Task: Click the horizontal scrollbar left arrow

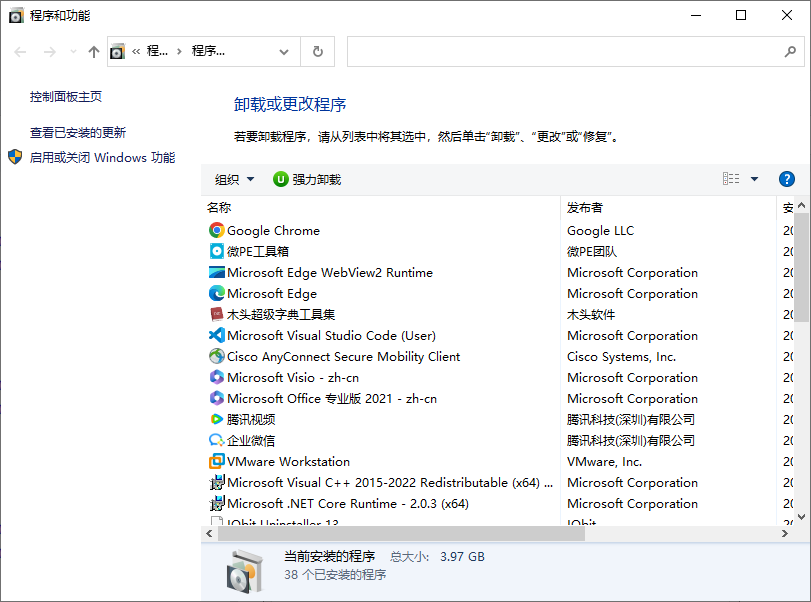Action: click(209, 534)
